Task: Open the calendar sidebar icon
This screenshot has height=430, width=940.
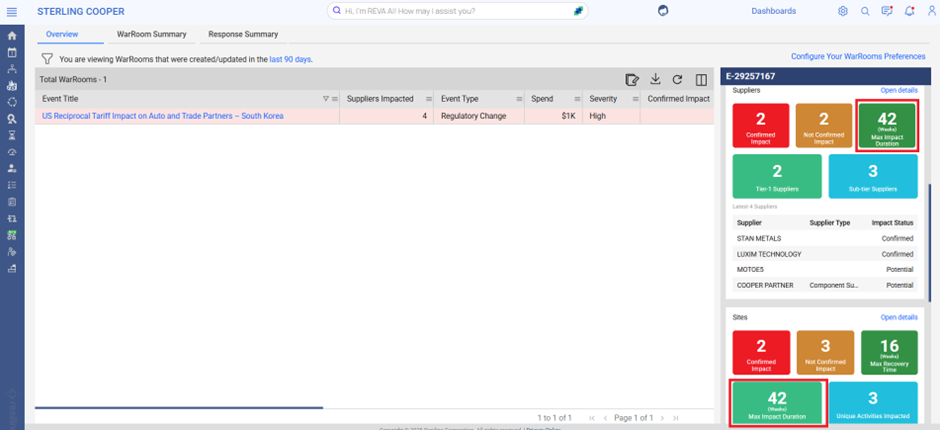Action: click(x=11, y=52)
